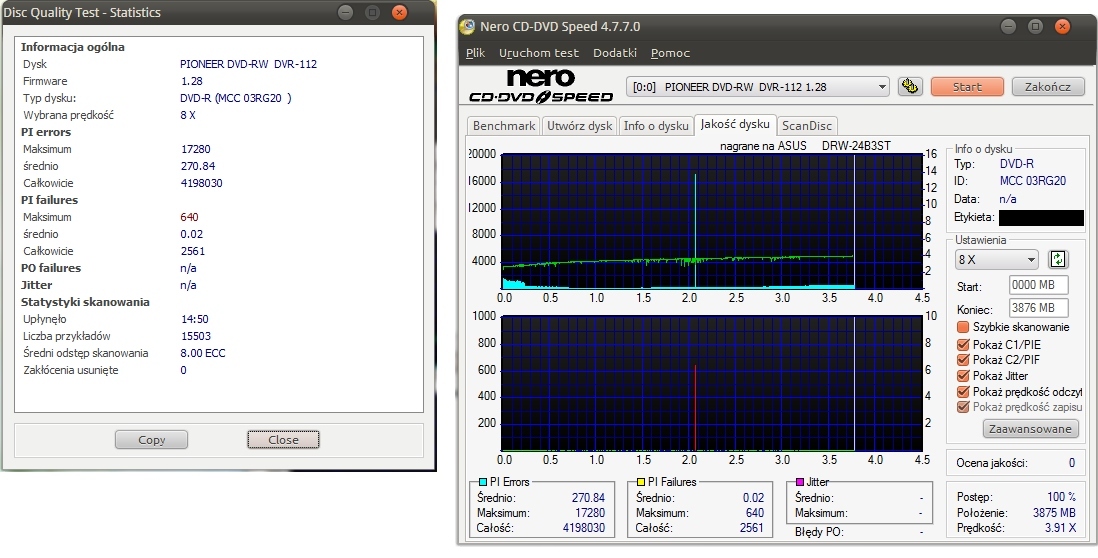
Task: Click the Prędkość value 3.91 X
Action: click(1060, 528)
